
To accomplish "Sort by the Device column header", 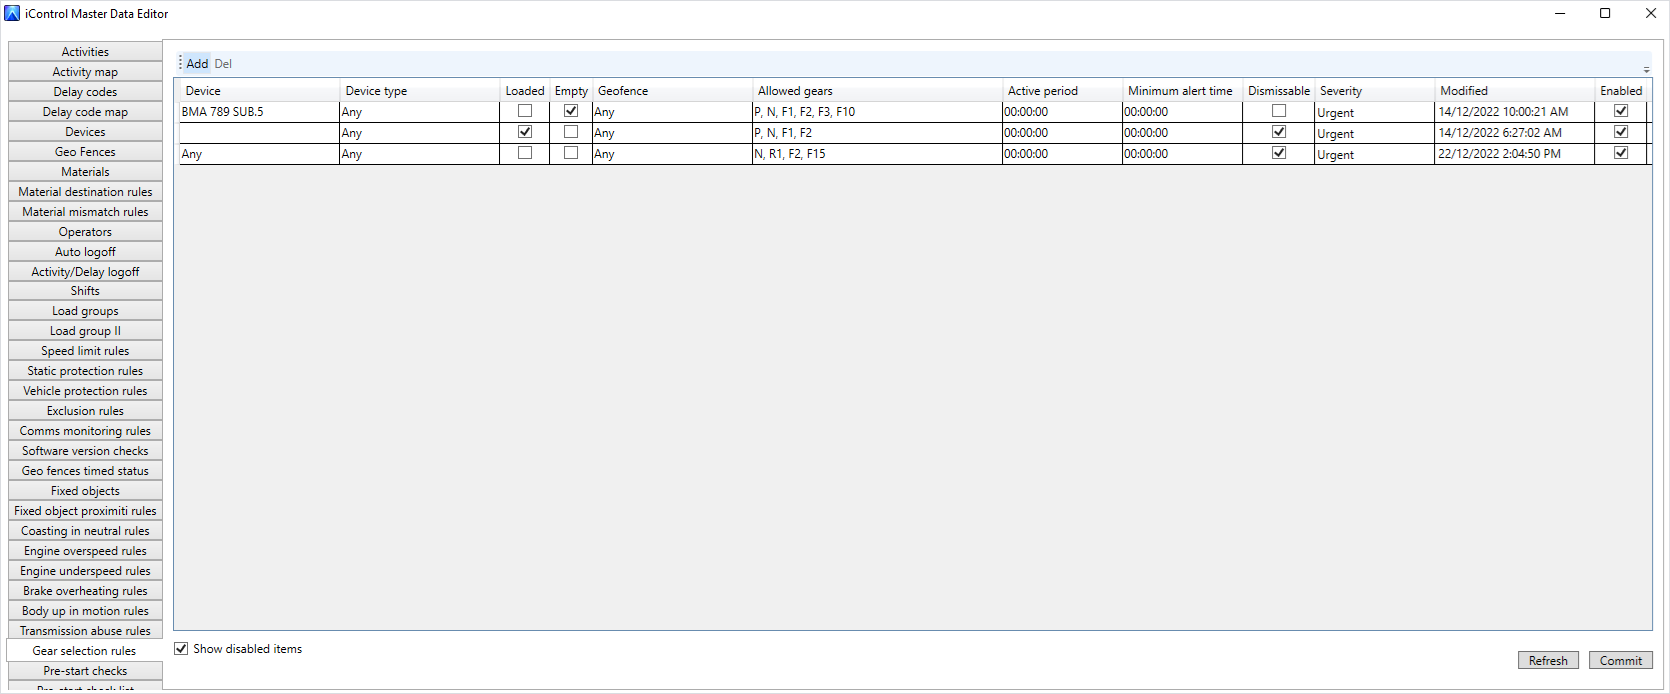I will click(x=259, y=90).
